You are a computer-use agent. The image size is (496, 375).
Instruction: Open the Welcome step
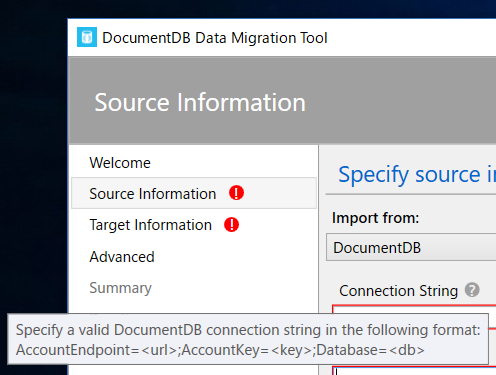pos(120,163)
